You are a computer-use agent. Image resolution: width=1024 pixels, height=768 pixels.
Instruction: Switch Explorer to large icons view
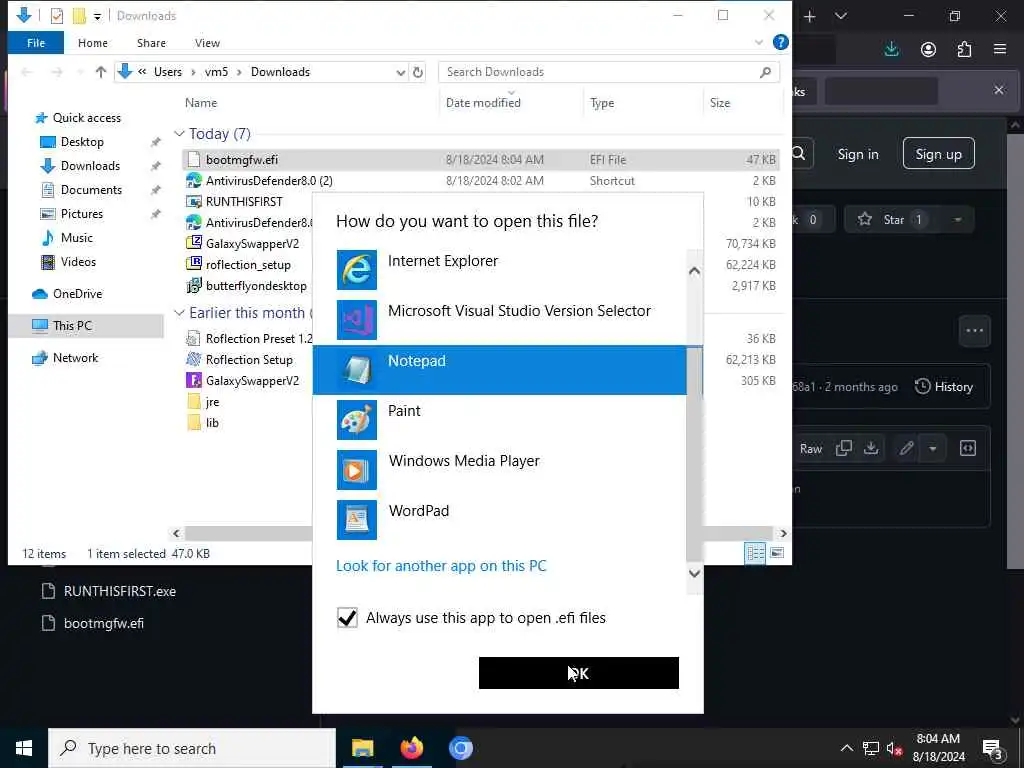(x=776, y=553)
